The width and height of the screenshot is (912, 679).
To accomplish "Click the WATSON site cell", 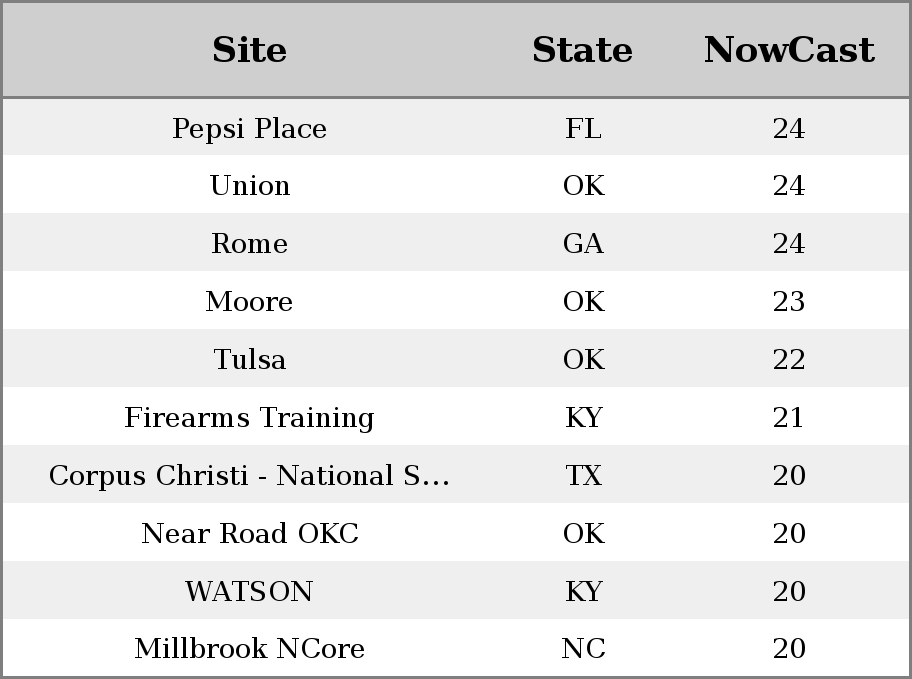I will tap(250, 591).
